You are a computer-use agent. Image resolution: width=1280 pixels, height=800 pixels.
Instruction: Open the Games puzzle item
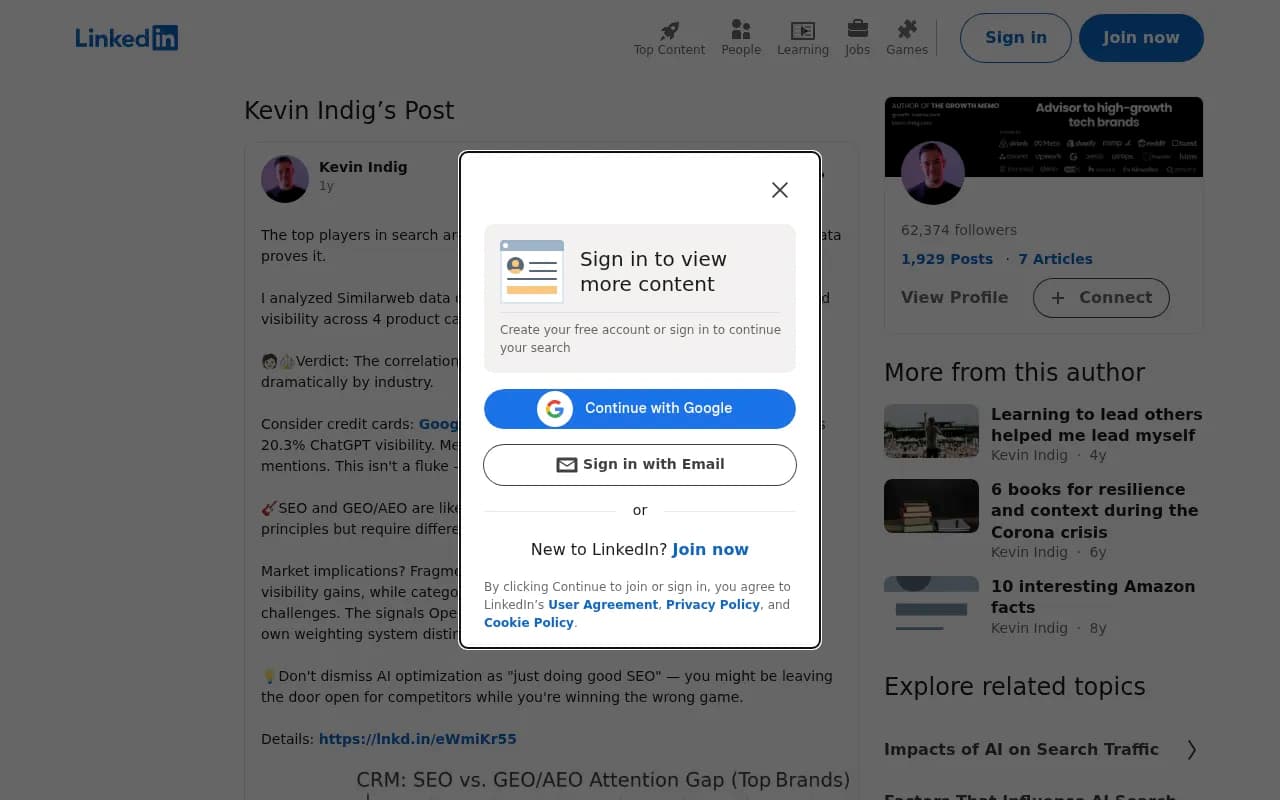[x=907, y=38]
